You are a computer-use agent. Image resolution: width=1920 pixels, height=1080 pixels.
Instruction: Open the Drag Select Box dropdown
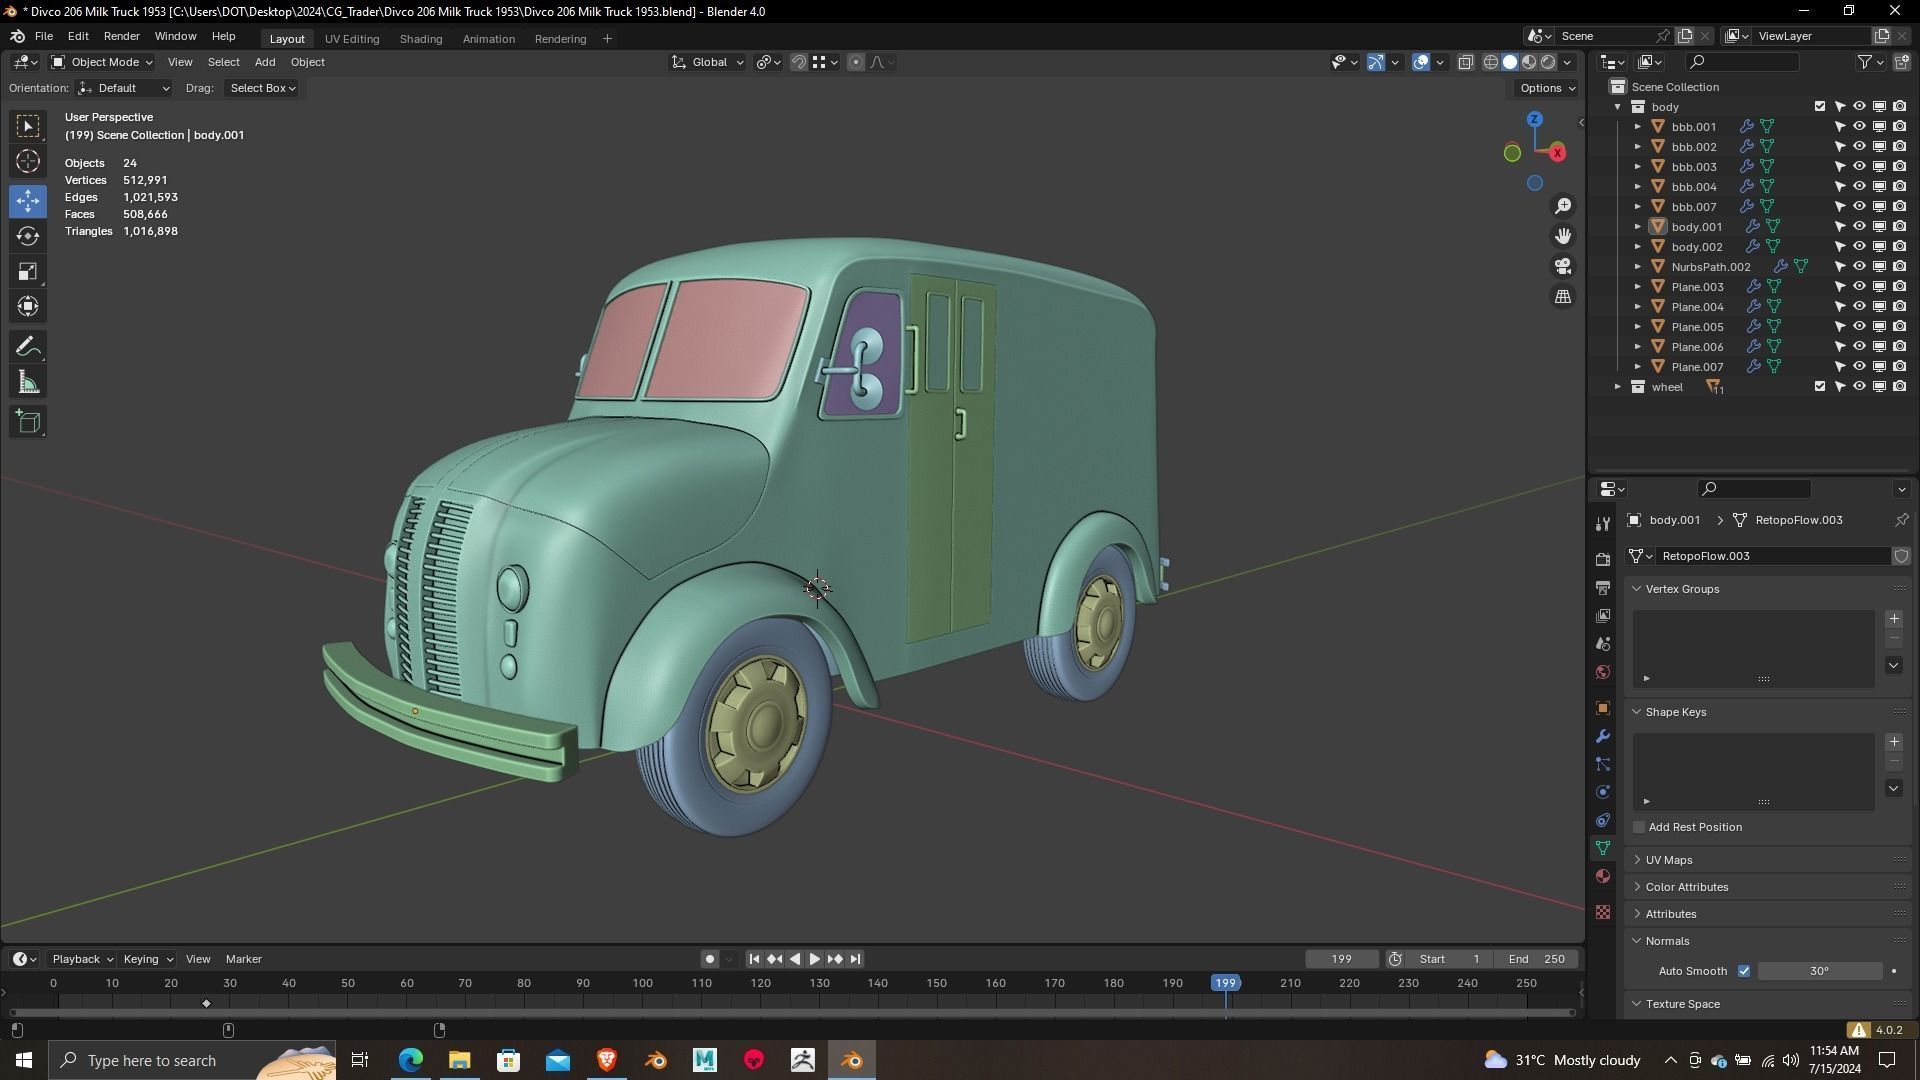(262, 88)
